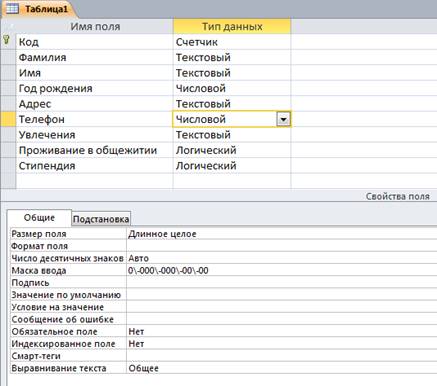Click the Маска ввода value field
Image resolution: width=437 pixels, height=386 pixels.
pyautogui.click(x=282, y=270)
